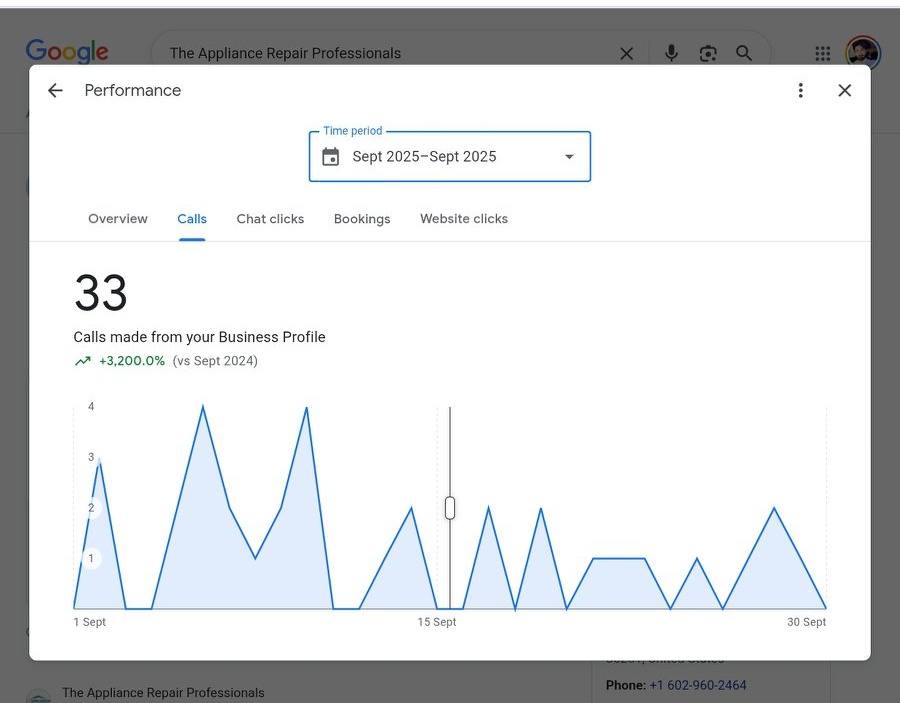Open the account profile avatar
Screen dimensions: 900x703
tap(862, 53)
